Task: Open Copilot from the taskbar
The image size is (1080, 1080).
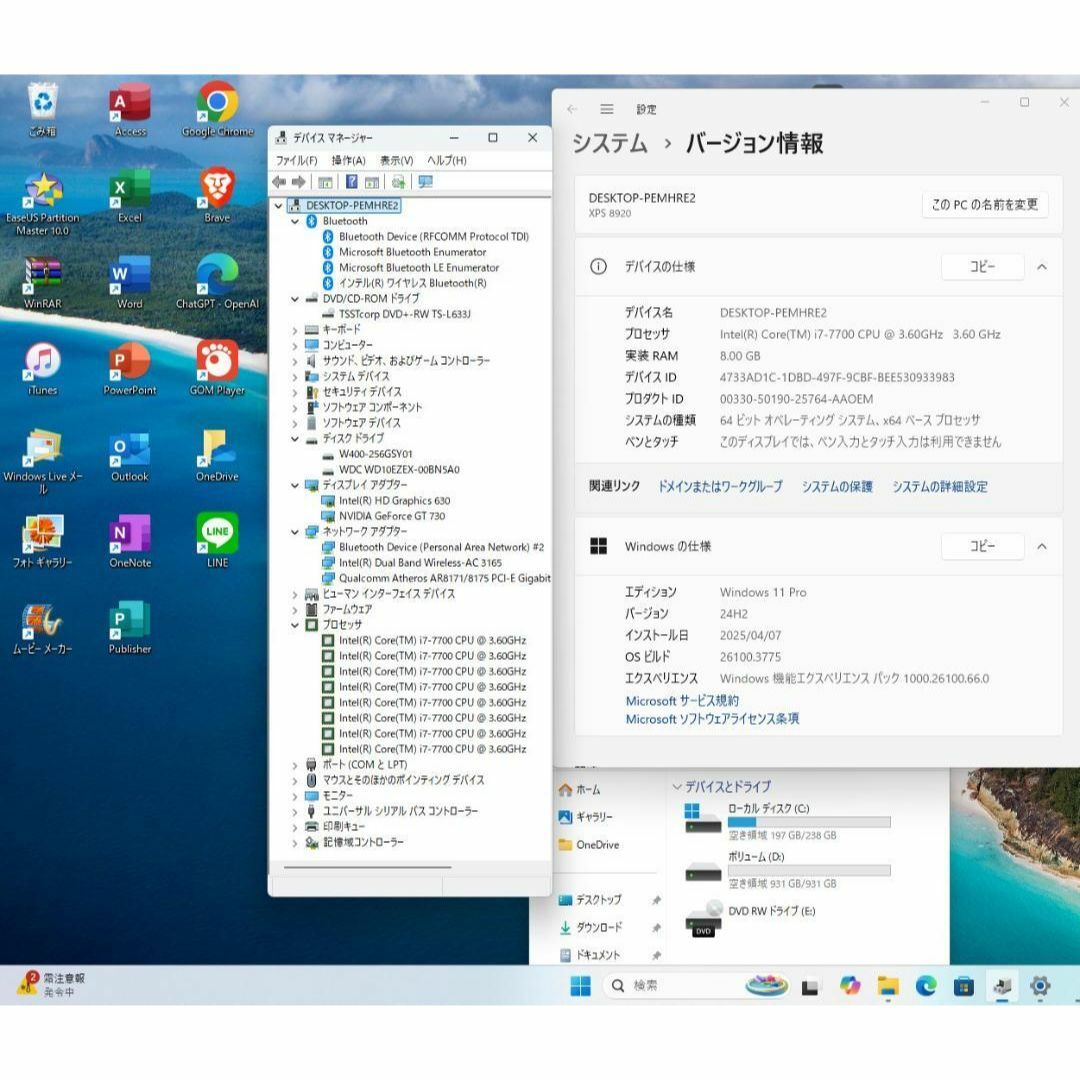Action: (x=850, y=986)
